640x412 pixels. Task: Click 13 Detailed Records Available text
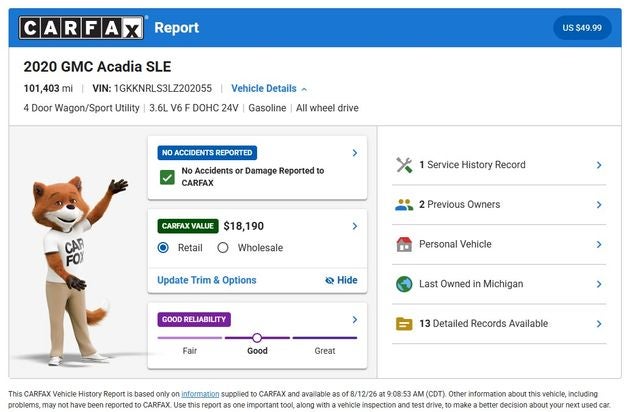tap(484, 324)
